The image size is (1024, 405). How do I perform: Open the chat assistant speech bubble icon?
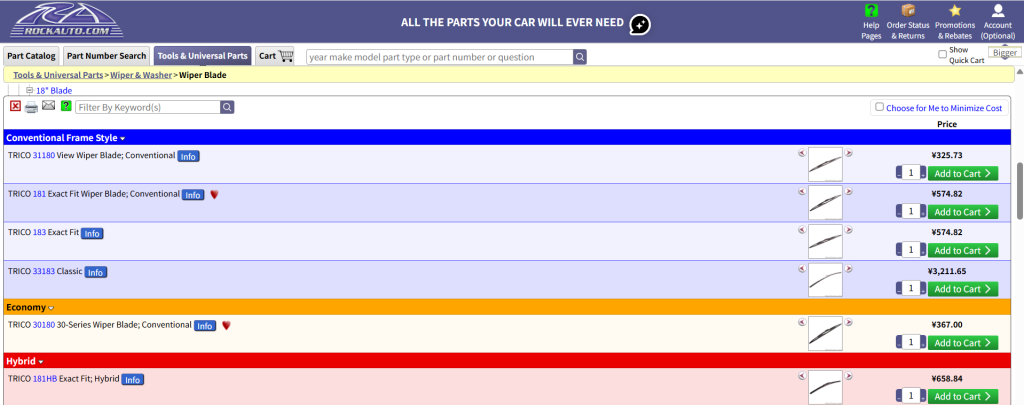click(x=639, y=25)
